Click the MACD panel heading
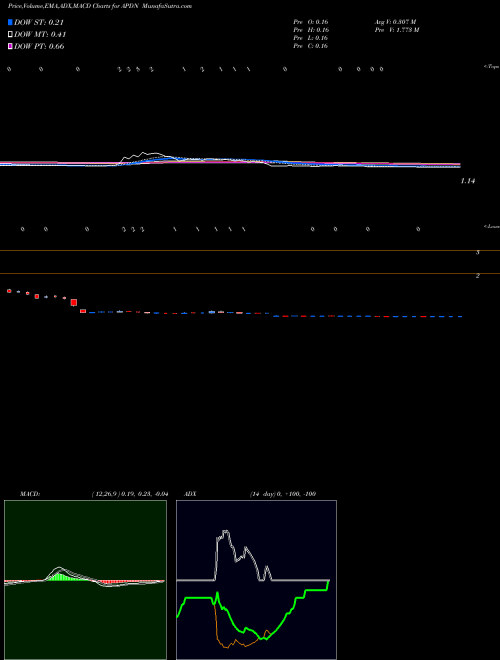 pyautogui.click(x=30, y=494)
